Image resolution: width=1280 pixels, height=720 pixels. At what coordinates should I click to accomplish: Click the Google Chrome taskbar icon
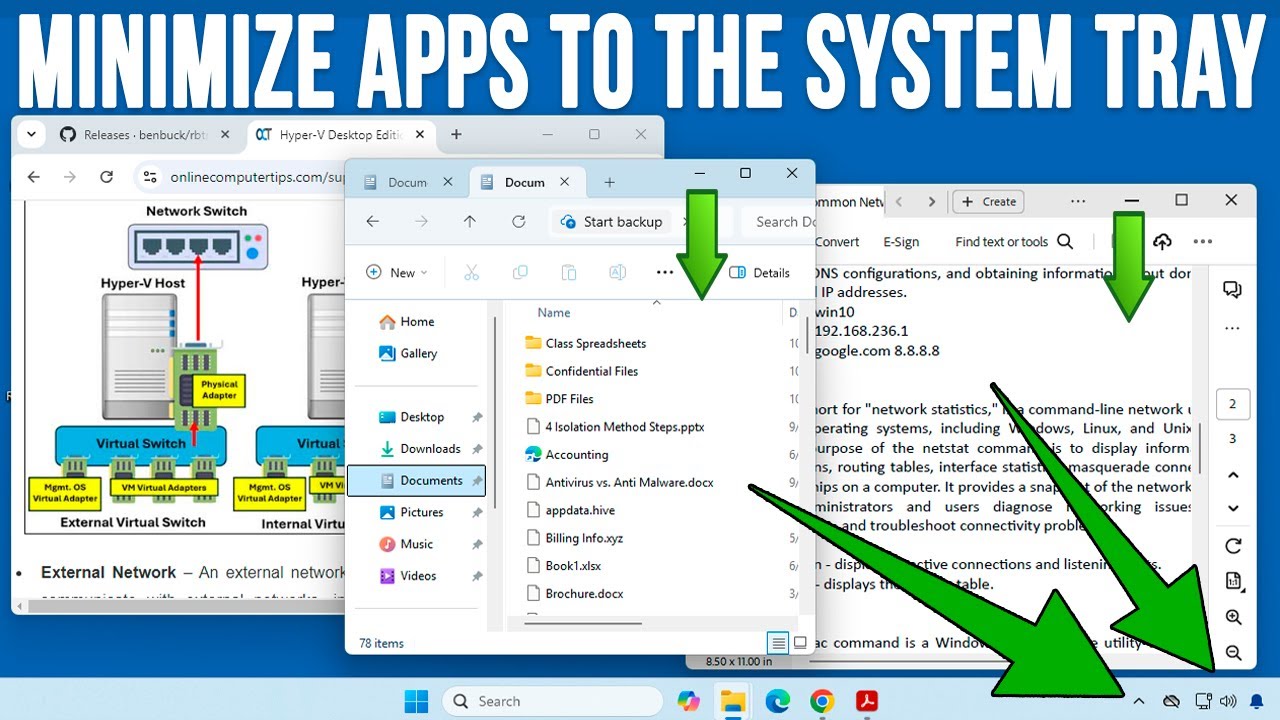[x=822, y=701]
